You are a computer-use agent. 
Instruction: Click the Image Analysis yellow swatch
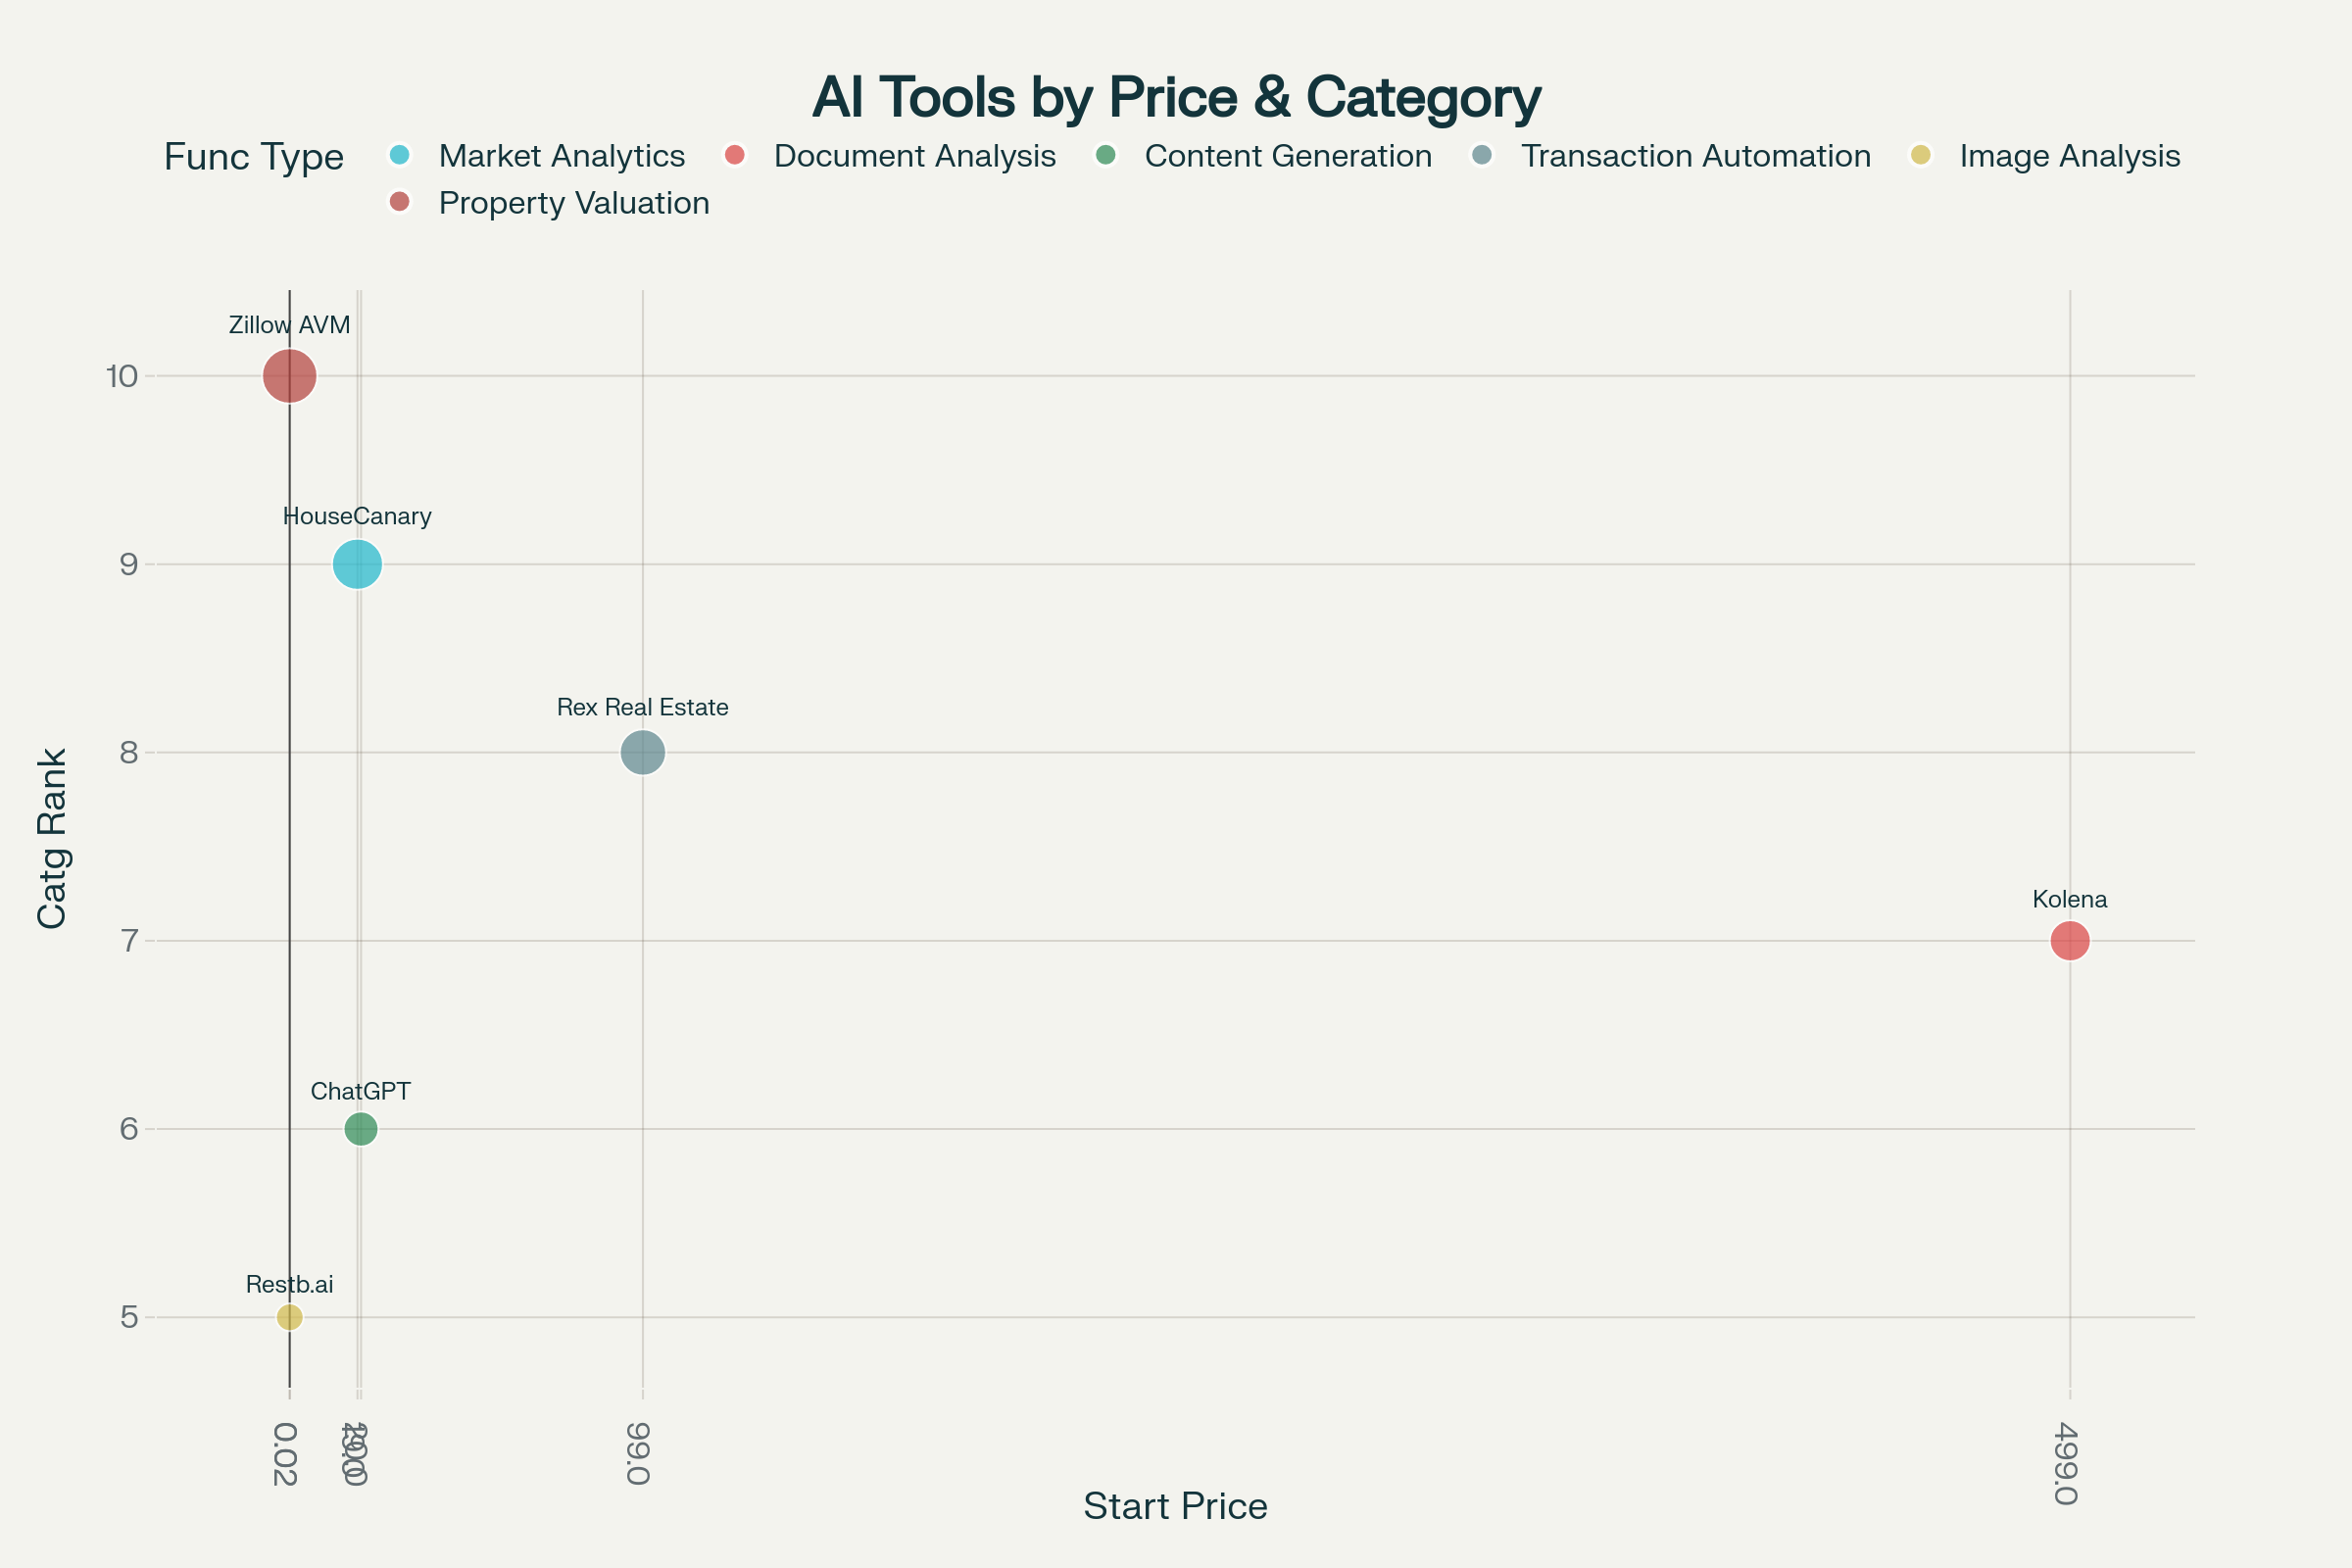point(1920,155)
